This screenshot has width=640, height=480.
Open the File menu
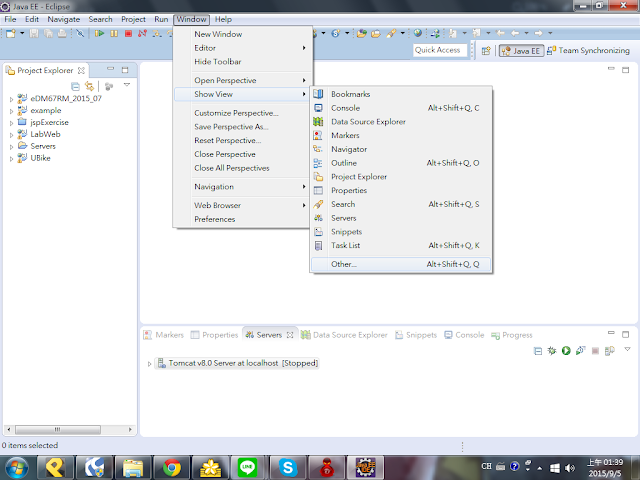click(10, 19)
